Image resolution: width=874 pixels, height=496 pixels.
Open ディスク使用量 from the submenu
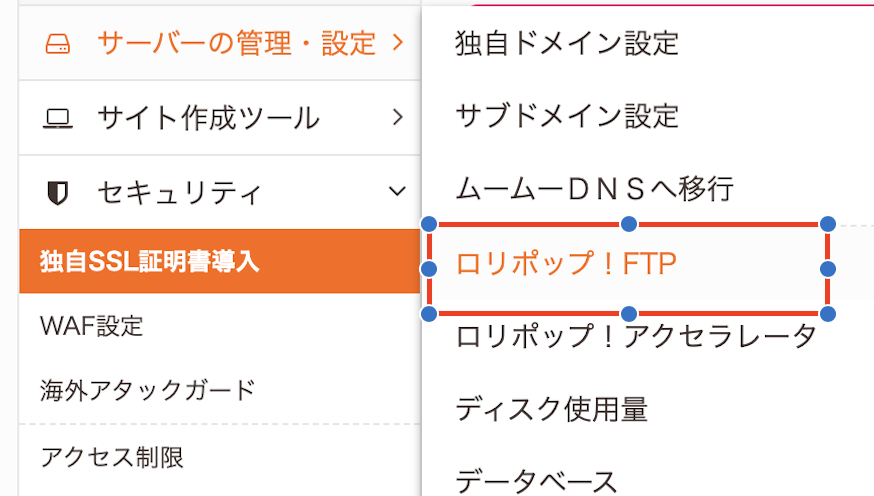pyautogui.click(x=552, y=409)
